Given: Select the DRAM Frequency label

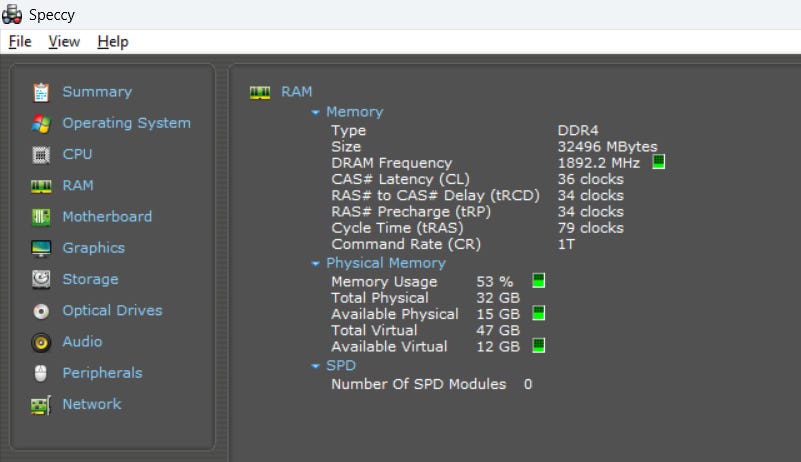Looking at the screenshot, I should (x=391, y=163).
